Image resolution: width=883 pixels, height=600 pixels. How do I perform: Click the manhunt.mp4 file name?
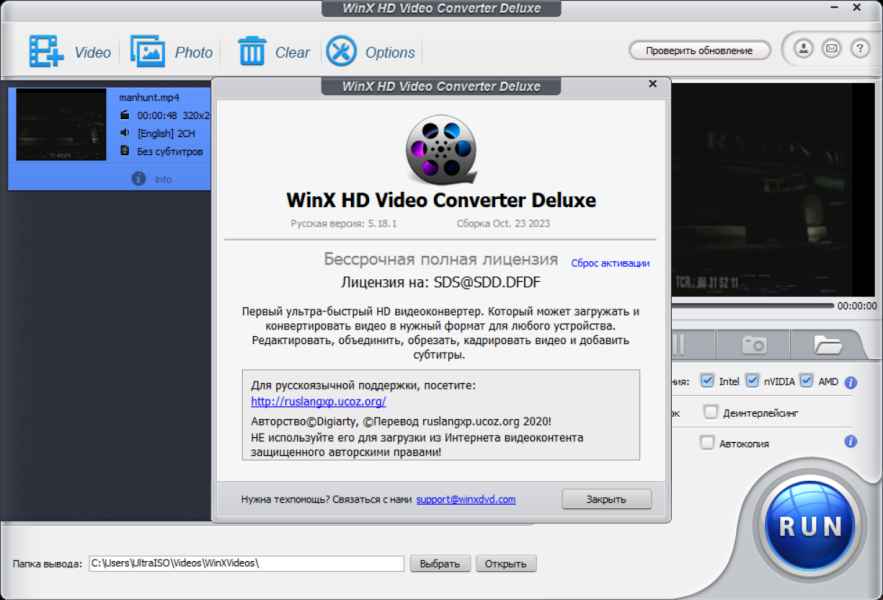pyautogui.click(x=149, y=97)
